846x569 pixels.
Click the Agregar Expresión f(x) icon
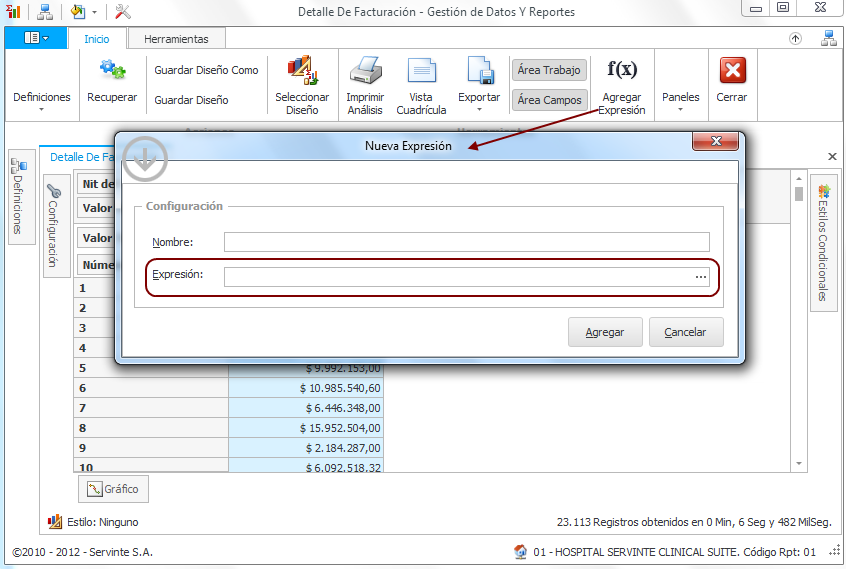coord(622,69)
